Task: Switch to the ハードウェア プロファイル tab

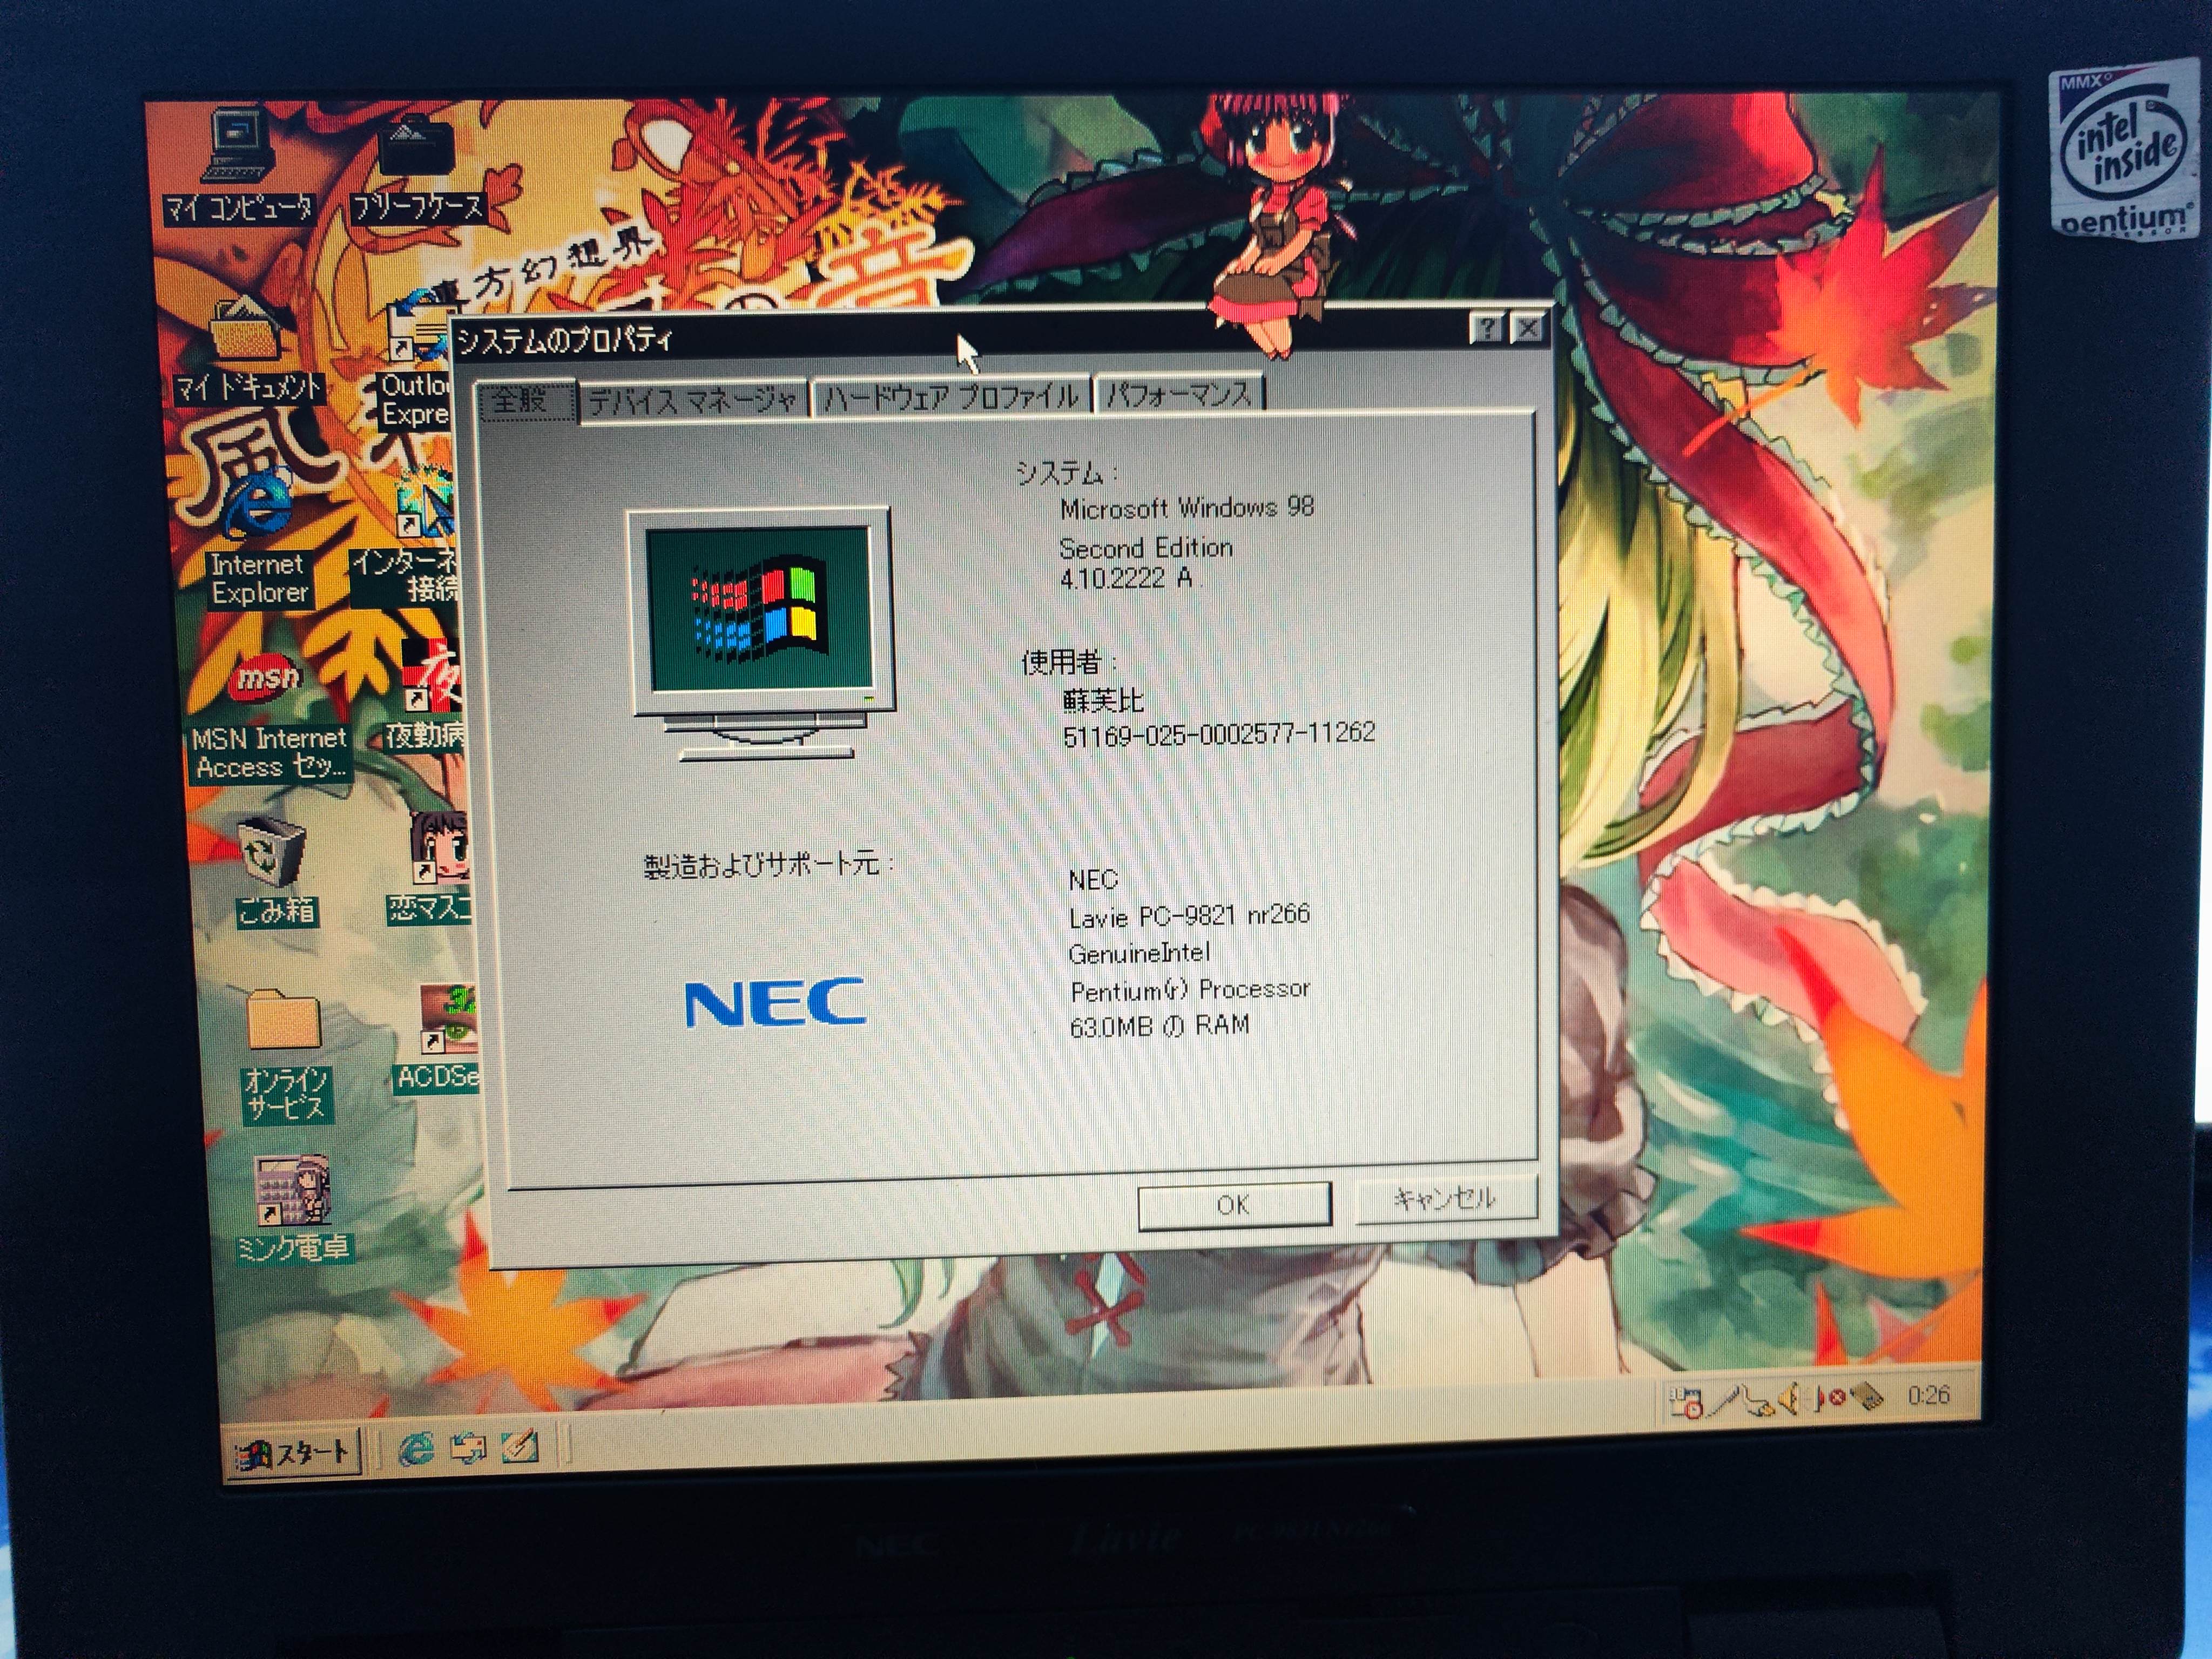Action: (950, 397)
